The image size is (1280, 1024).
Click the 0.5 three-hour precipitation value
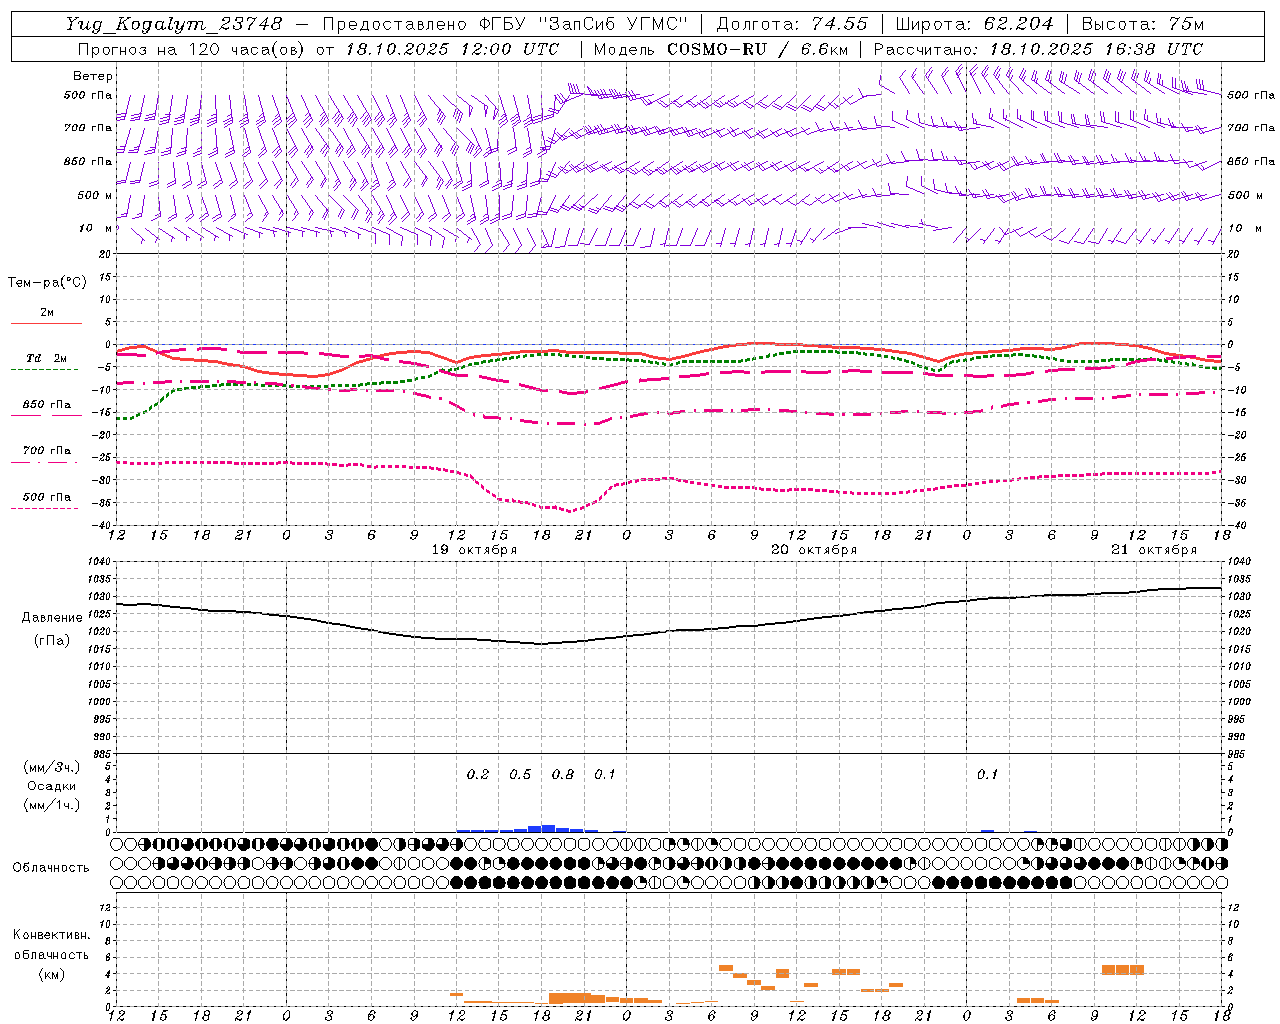coord(520,774)
